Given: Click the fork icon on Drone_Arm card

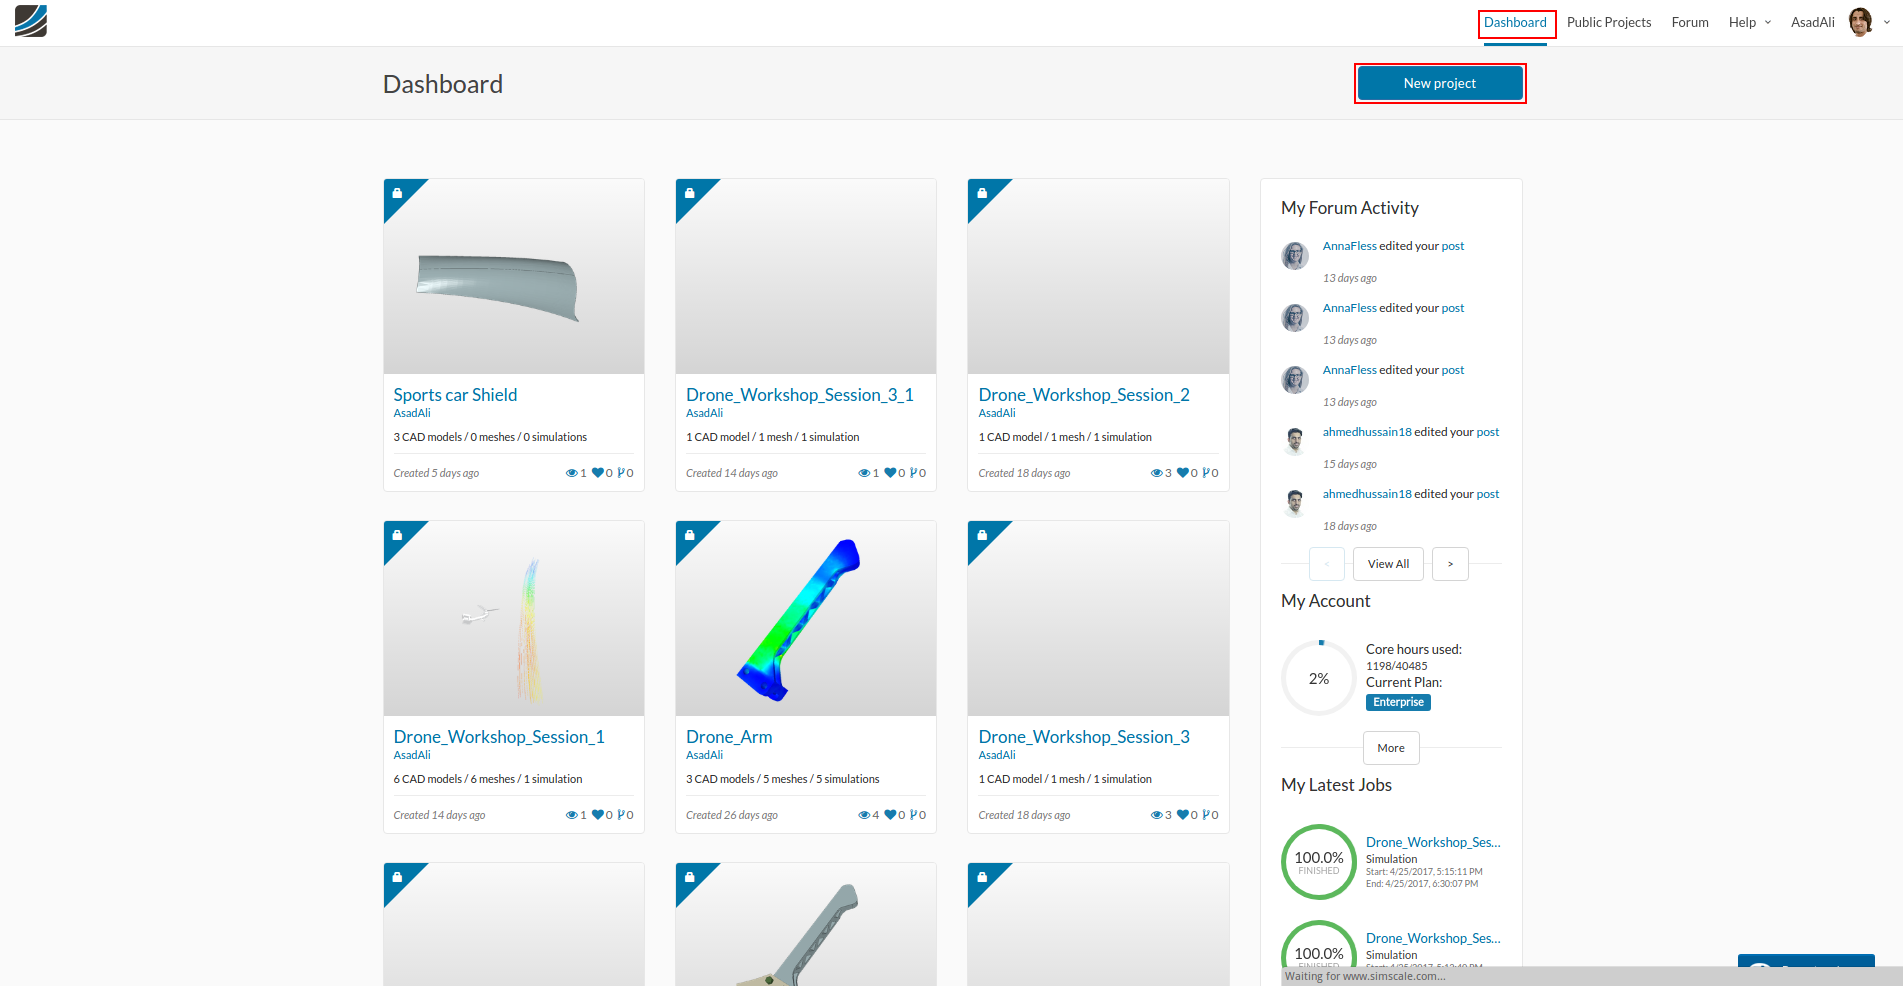Looking at the screenshot, I should [913, 815].
